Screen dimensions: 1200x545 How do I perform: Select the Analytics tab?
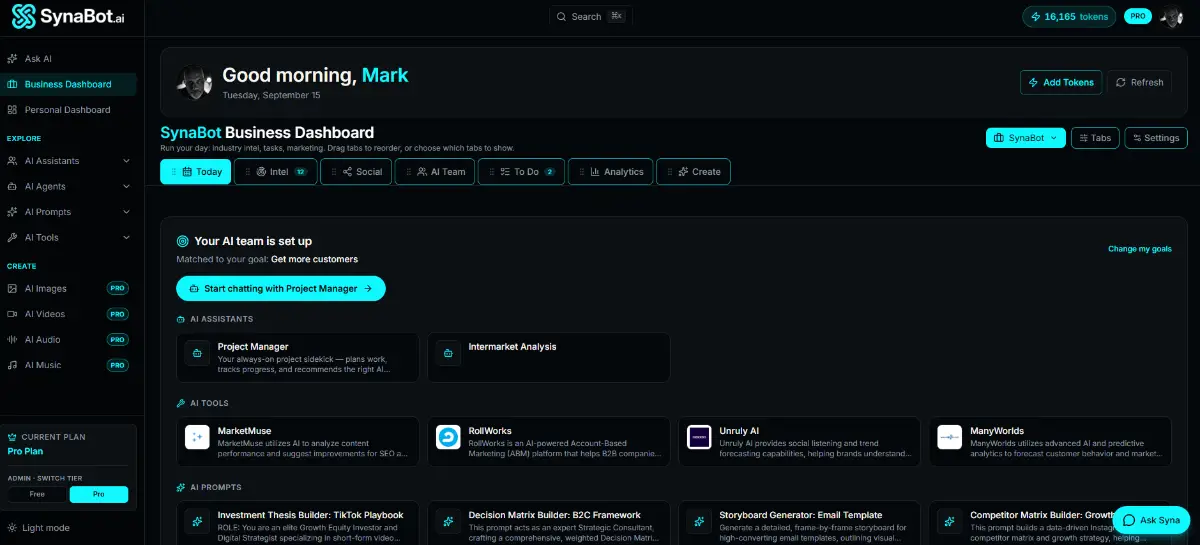tap(610, 172)
